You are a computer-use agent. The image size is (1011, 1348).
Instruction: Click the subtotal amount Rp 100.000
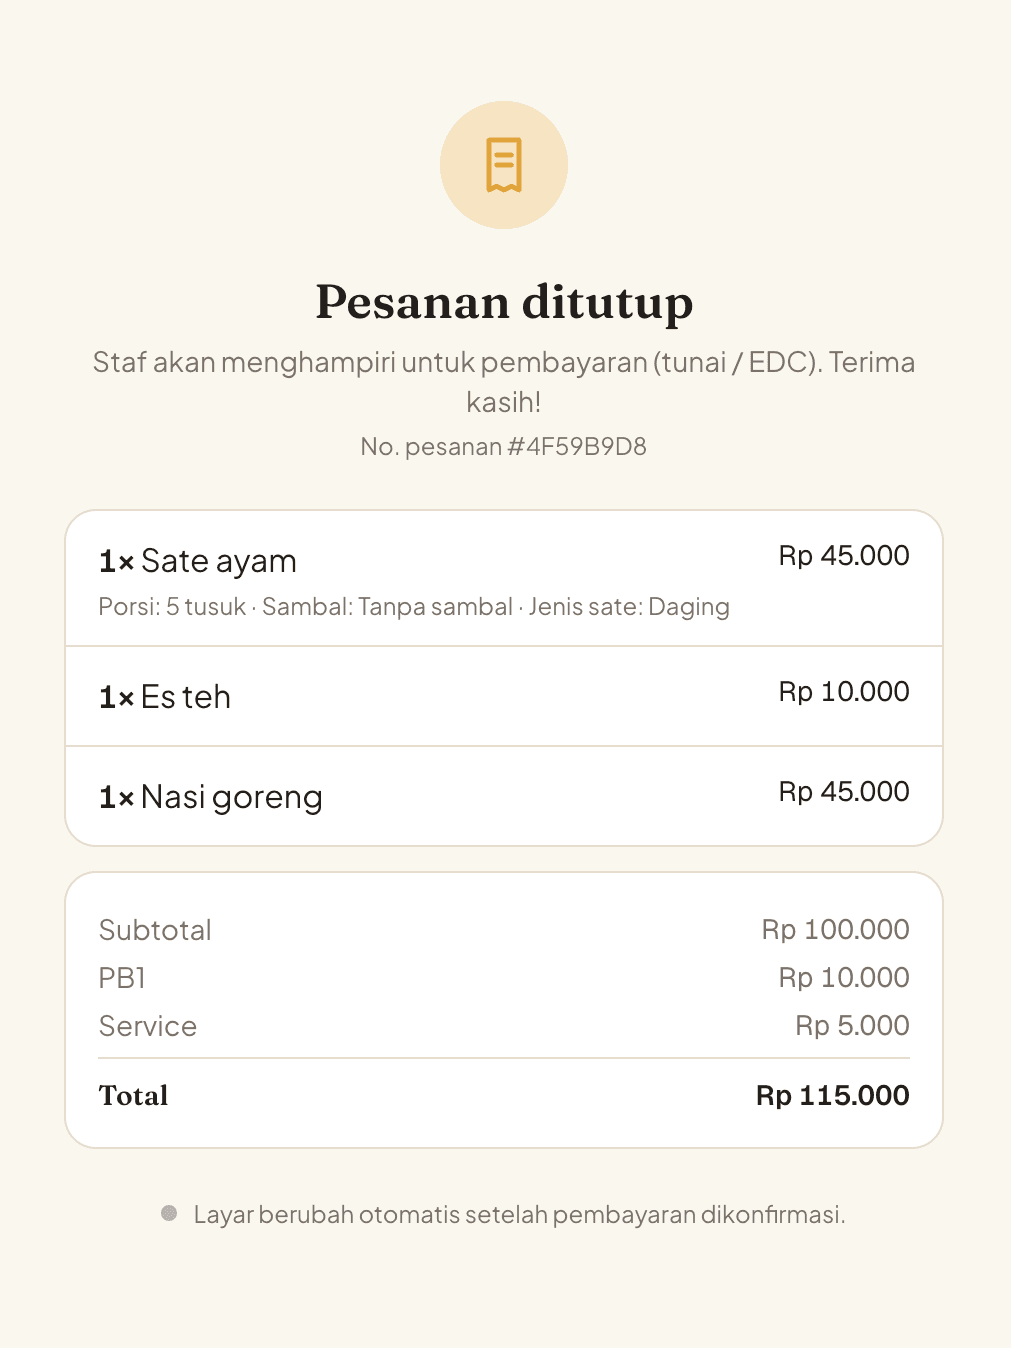click(x=835, y=930)
